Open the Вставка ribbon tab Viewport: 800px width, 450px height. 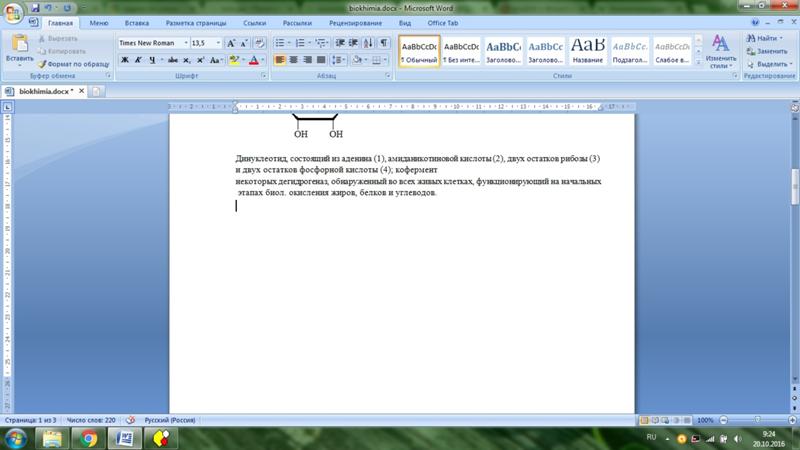click(137, 23)
